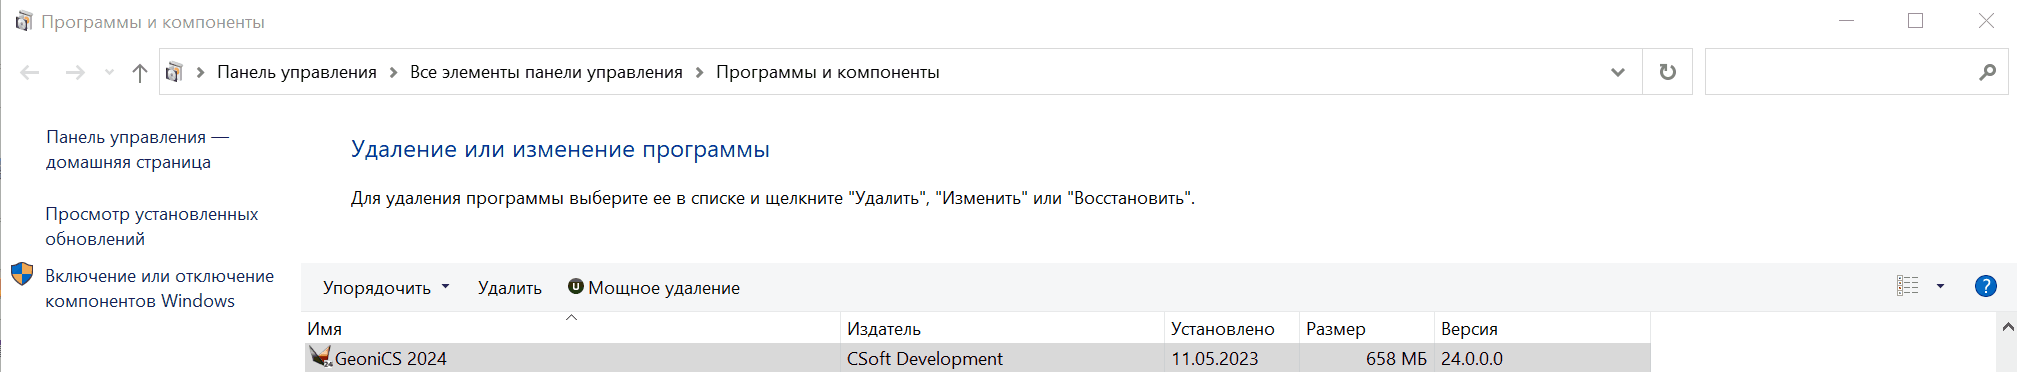Click the search magnifier icon
2017x372 pixels.
[x=1987, y=72]
